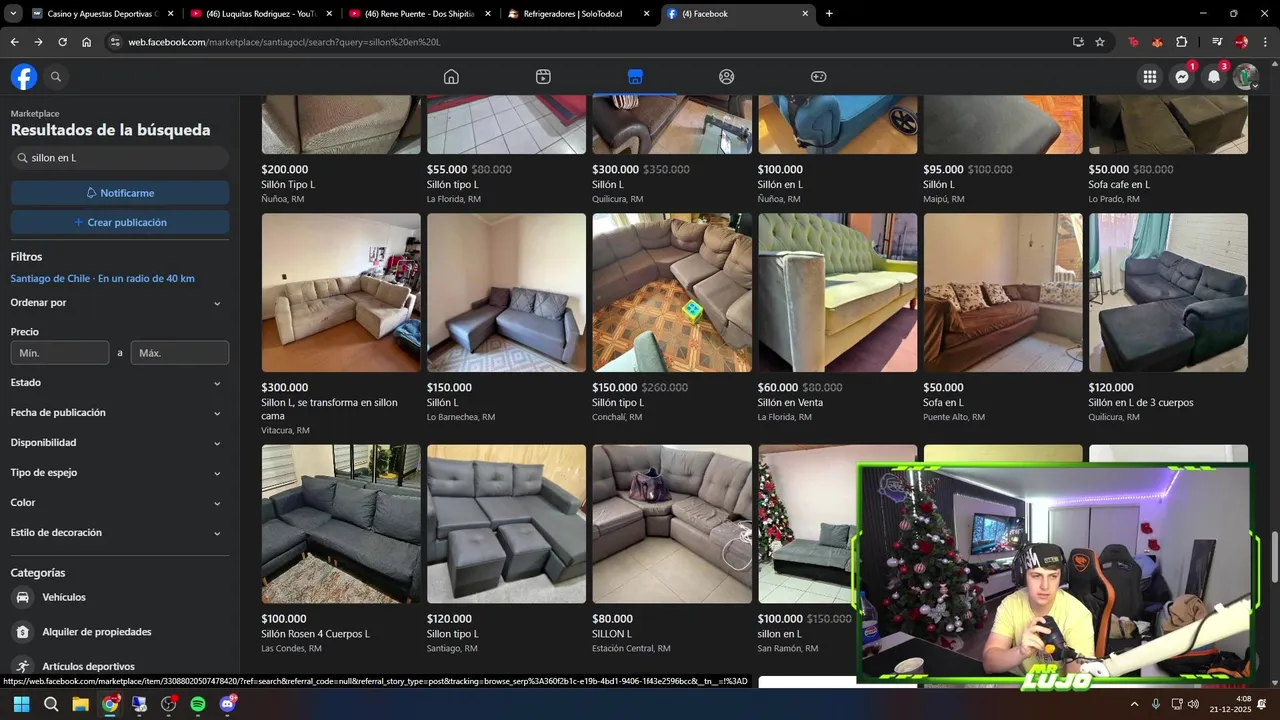Open the Facebook logo home link

click(x=24, y=77)
